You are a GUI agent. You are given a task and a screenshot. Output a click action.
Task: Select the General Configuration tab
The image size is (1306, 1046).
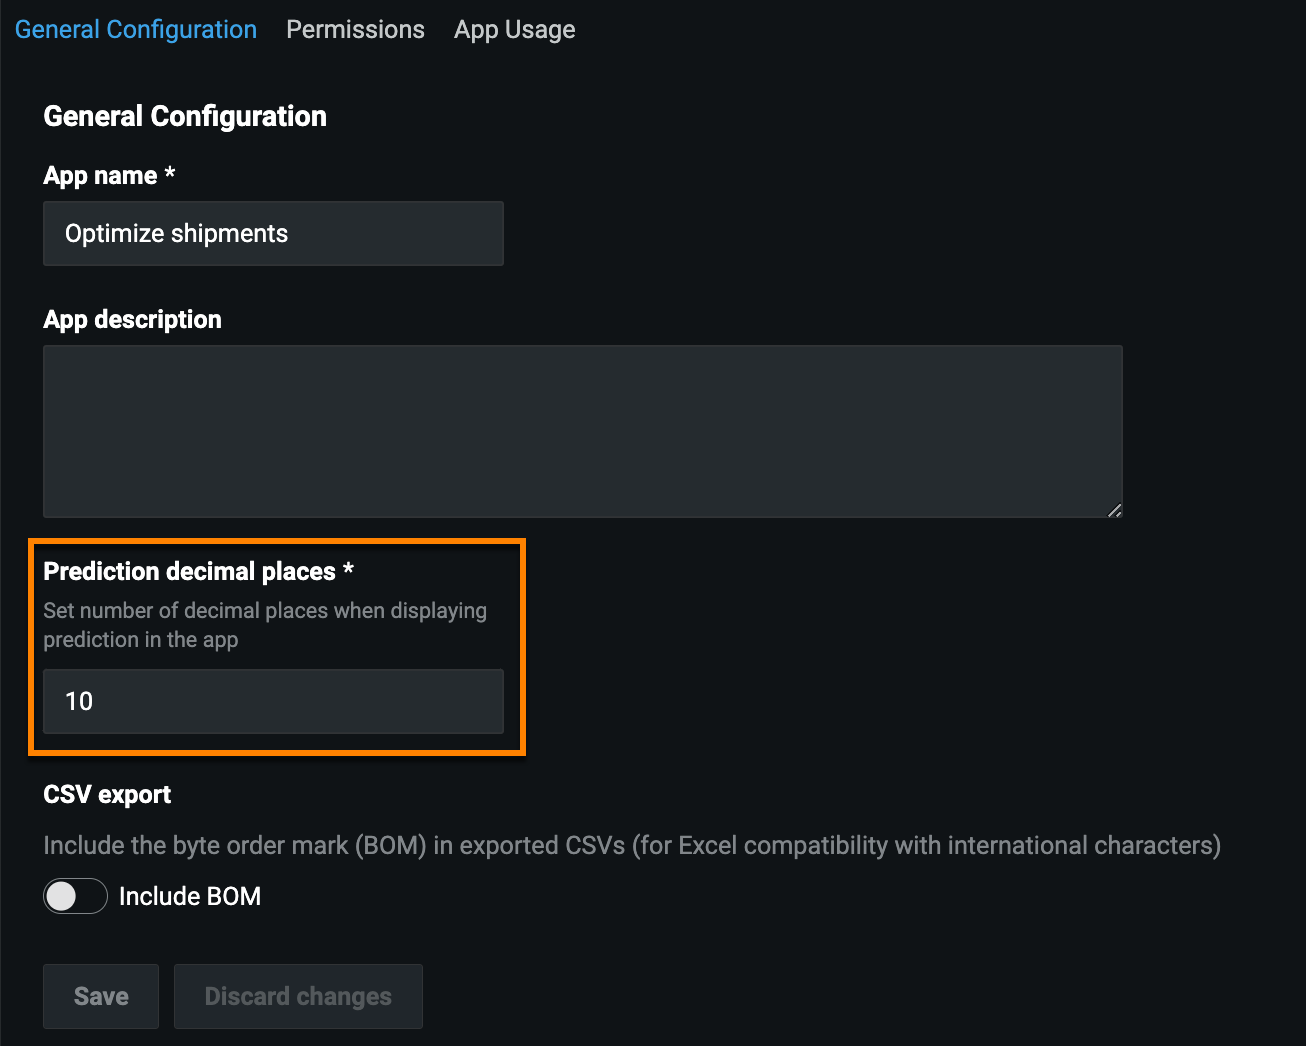tap(136, 30)
